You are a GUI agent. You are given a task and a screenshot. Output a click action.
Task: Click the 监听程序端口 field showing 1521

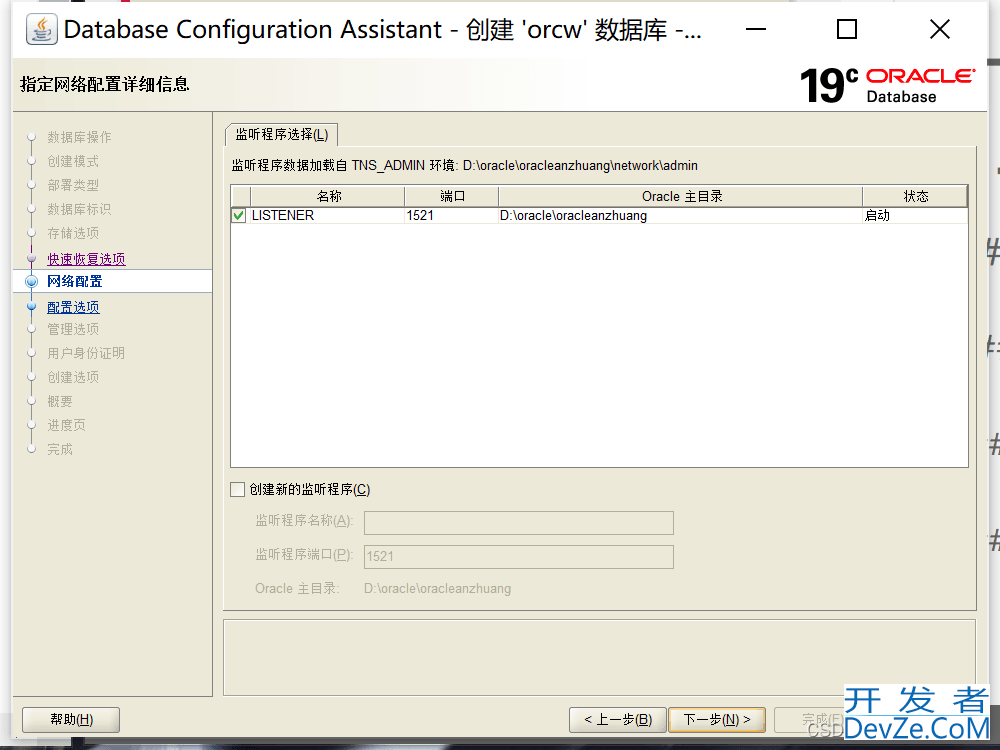click(x=518, y=556)
